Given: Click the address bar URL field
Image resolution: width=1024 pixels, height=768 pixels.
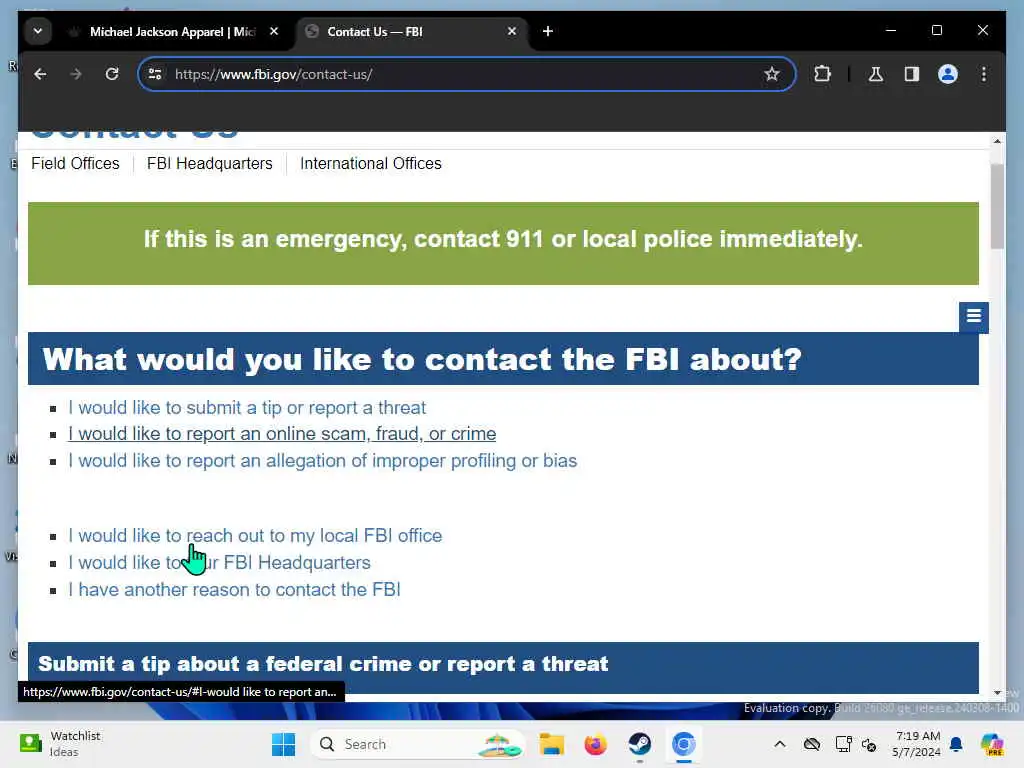Looking at the screenshot, I should pyautogui.click(x=464, y=74).
